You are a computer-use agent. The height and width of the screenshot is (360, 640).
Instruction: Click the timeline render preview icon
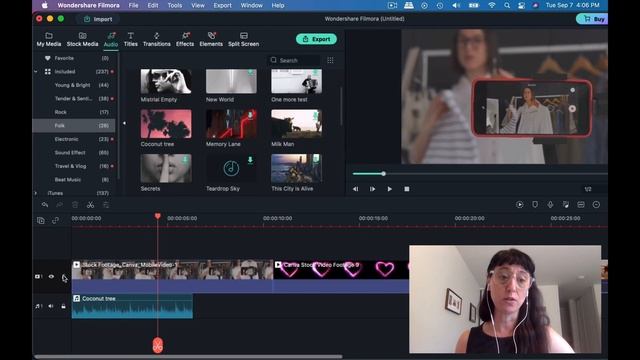pos(520,204)
